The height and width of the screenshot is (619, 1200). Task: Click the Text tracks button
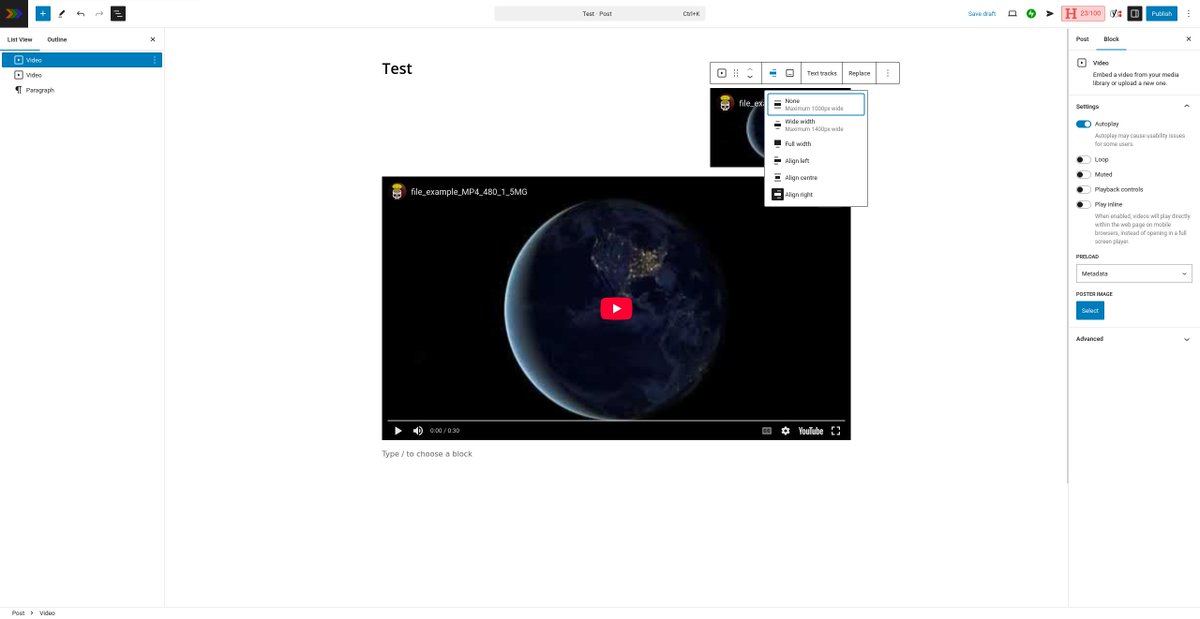[822, 73]
